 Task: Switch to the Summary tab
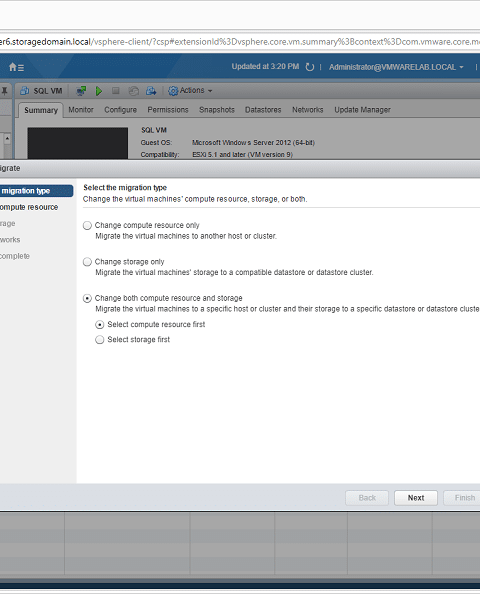coord(41,110)
